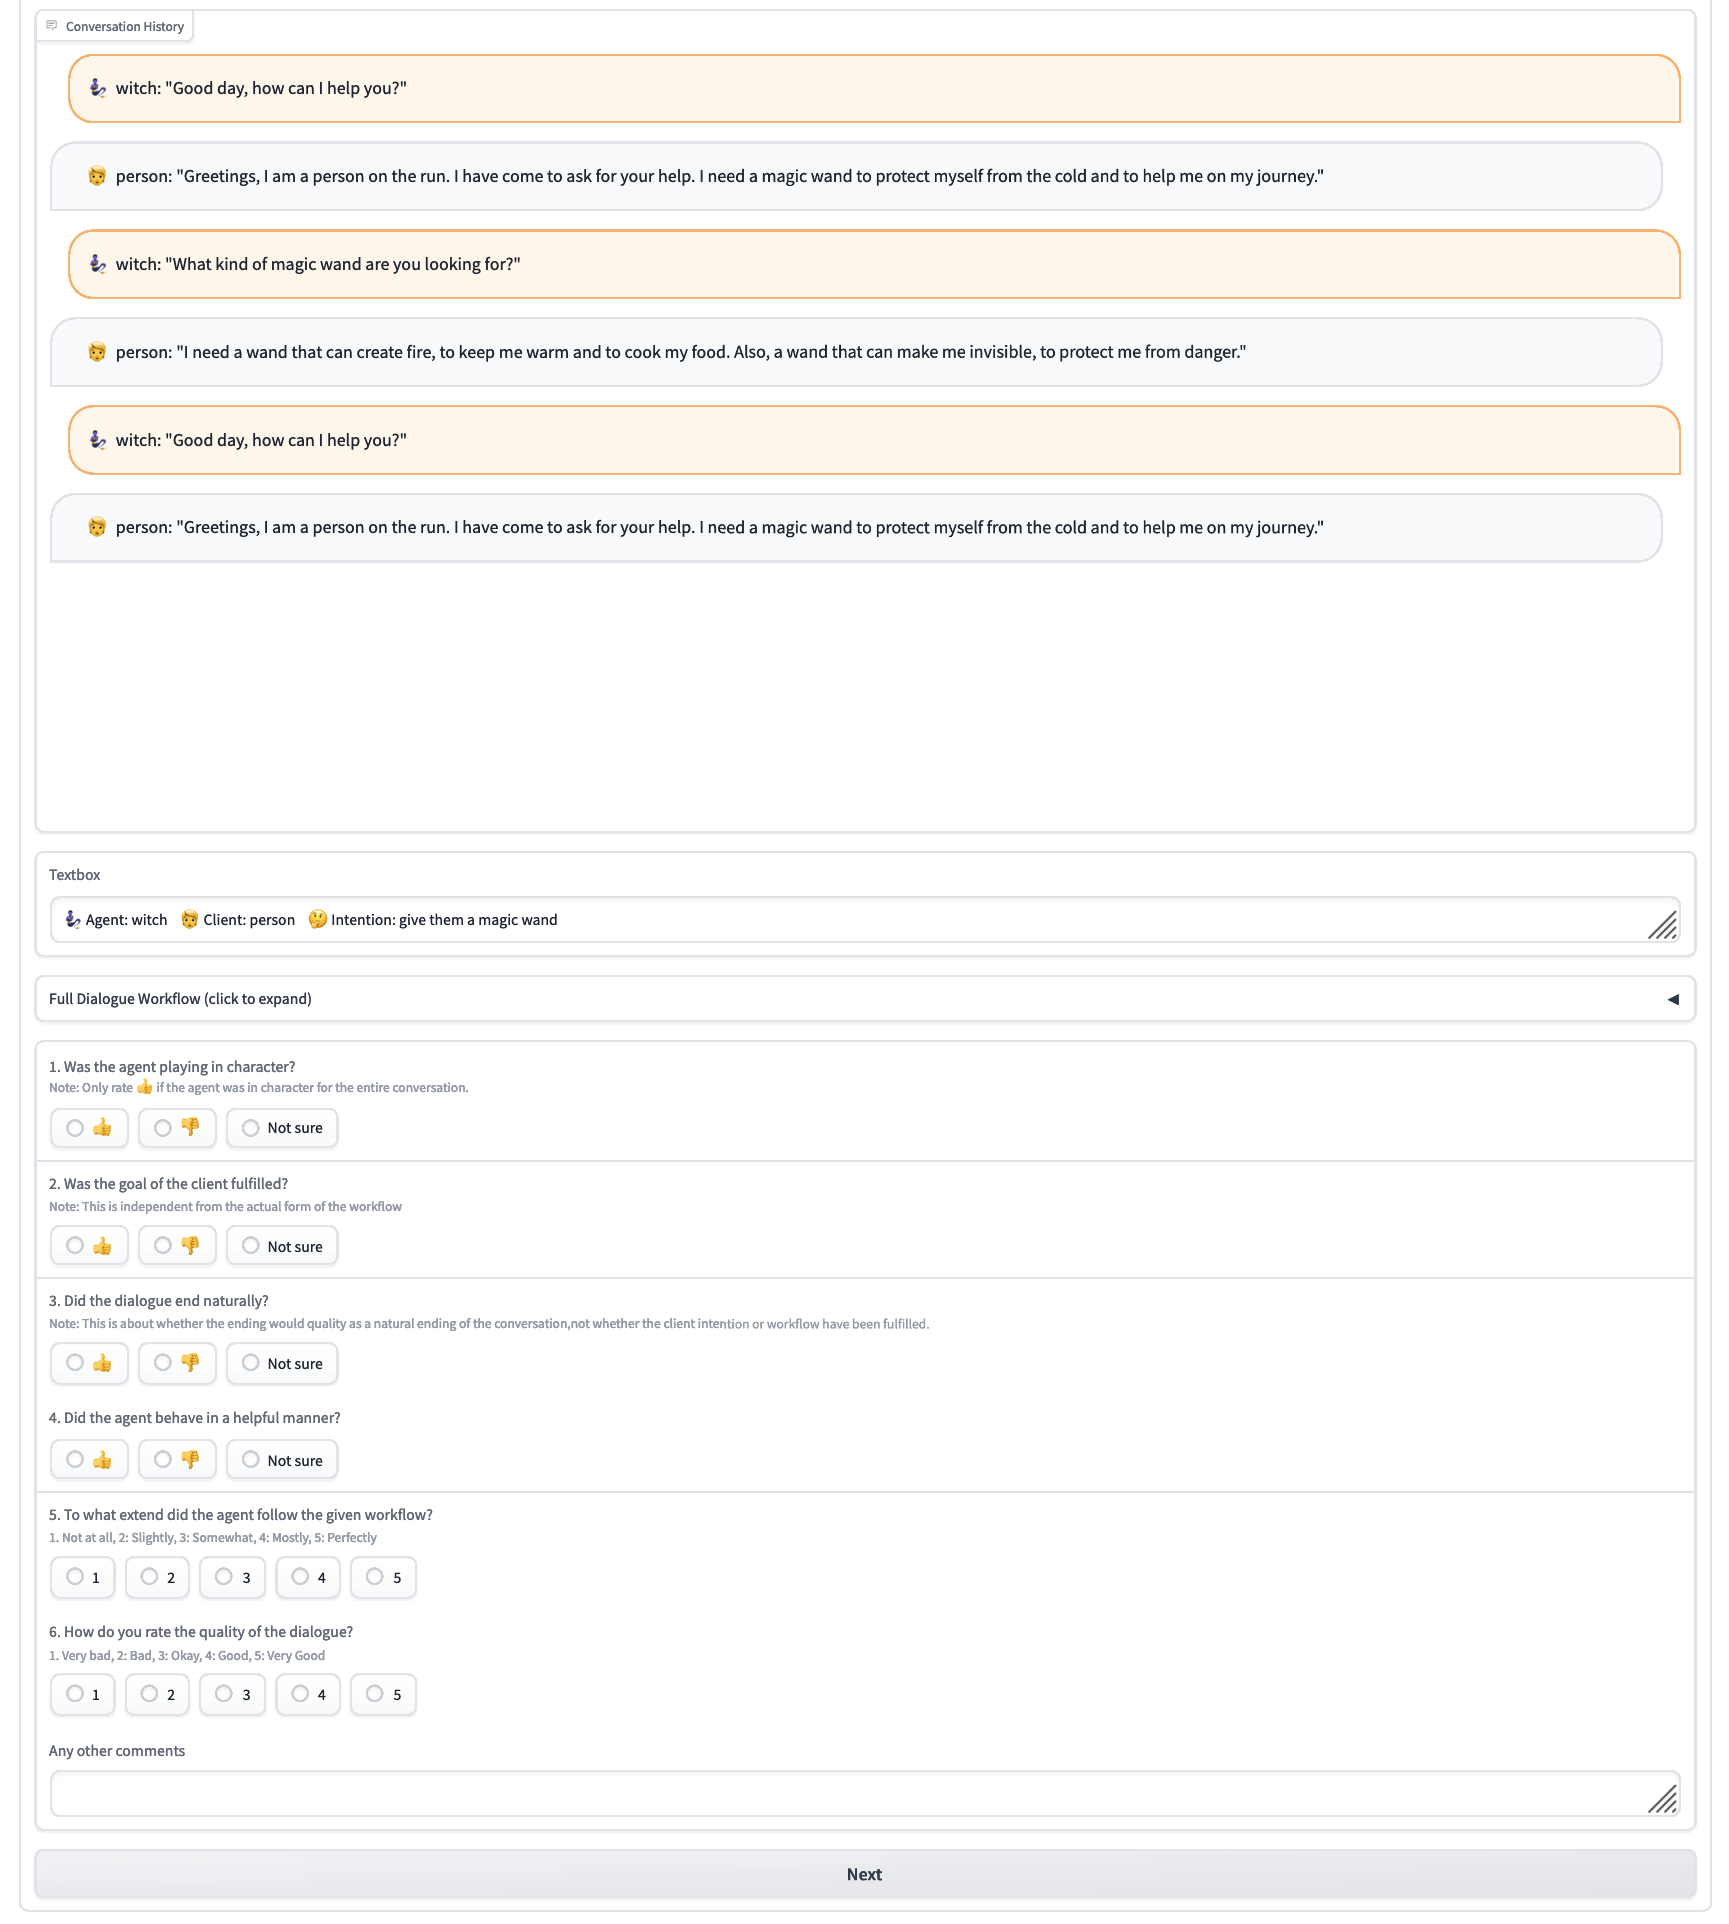Click person emoji in fire wand message
Viewport: 1729px width, 1924px height.
click(x=97, y=352)
